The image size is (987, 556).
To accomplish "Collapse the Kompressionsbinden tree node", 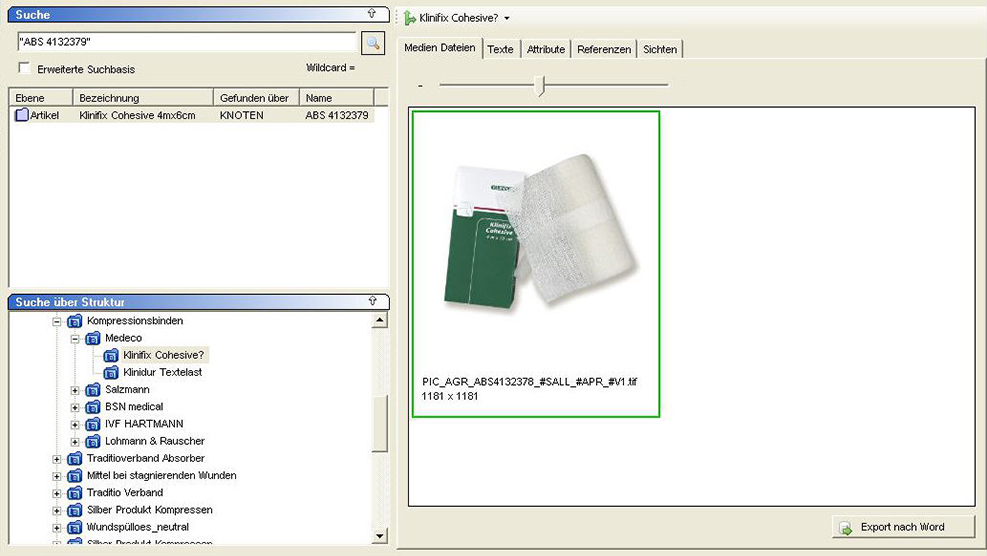I will (57, 322).
